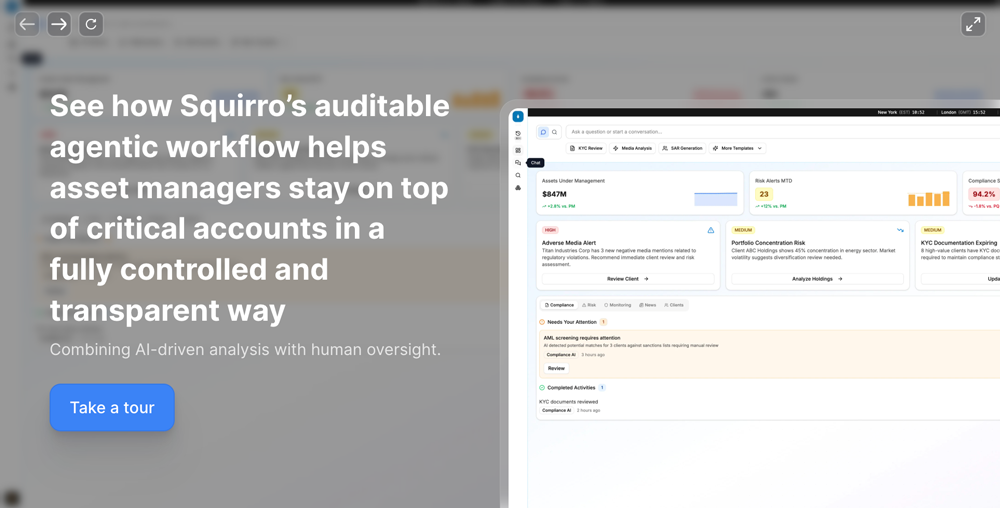Click the MEDIUM badge on Portfolio Concentration Risk

coord(743,230)
